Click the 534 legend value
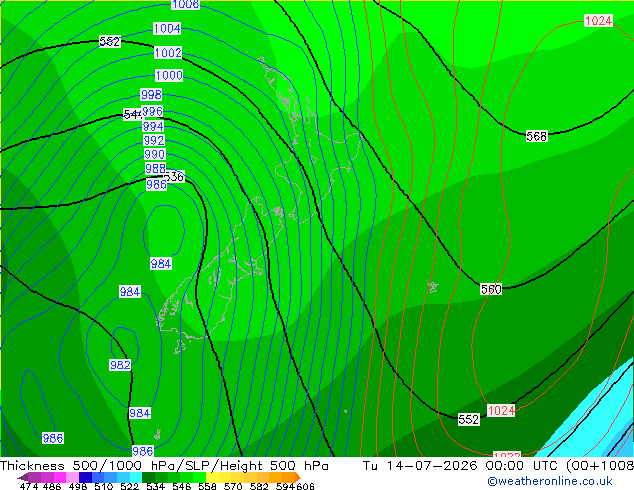 click(155, 486)
